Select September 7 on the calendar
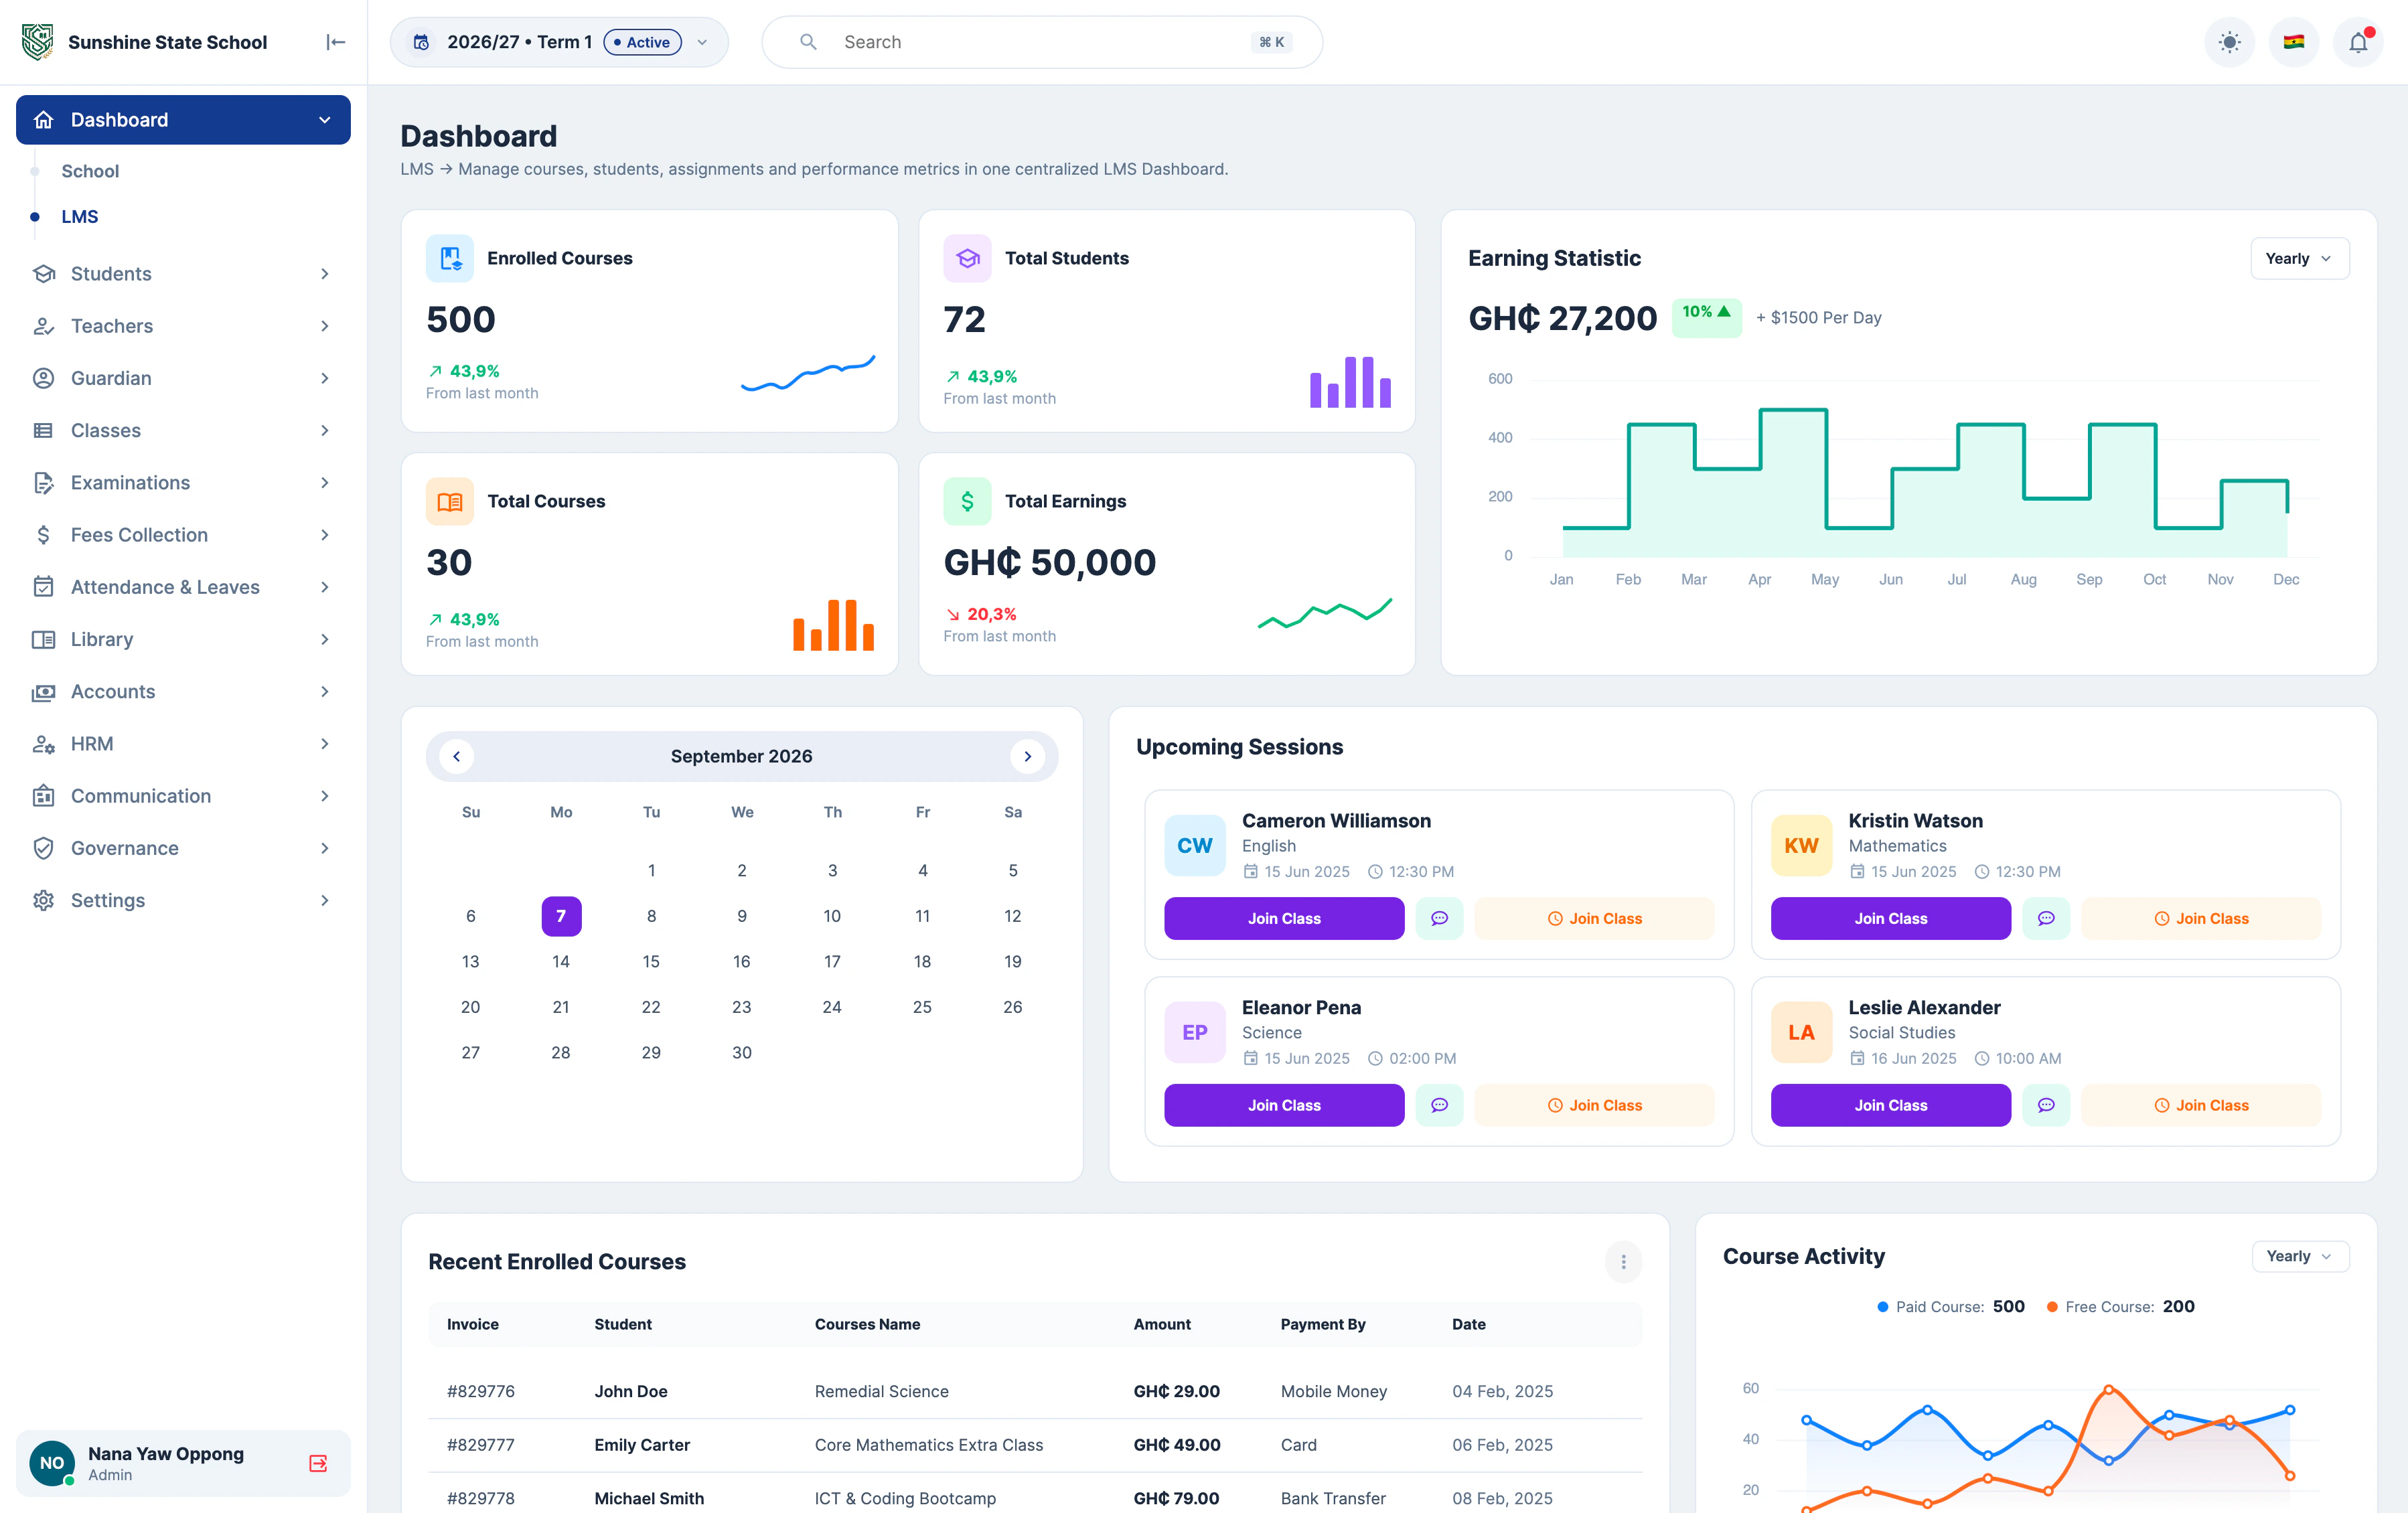Viewport: 2408px width, 1513px height. 561,916
